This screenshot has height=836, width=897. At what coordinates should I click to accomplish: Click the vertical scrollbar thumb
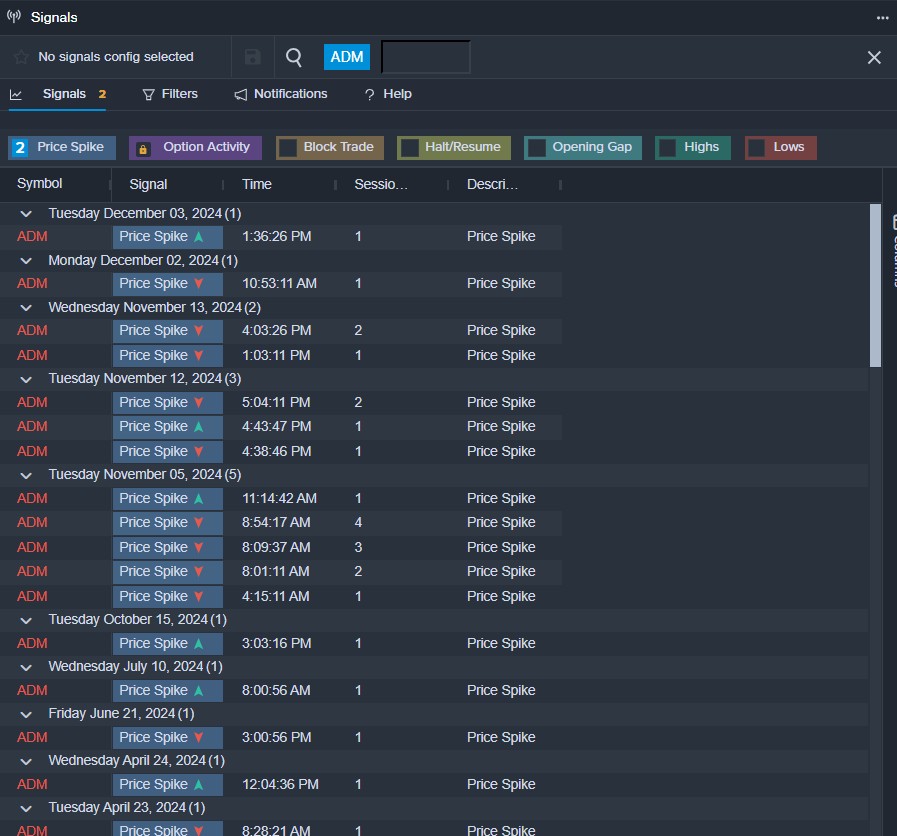pos(875,285)
